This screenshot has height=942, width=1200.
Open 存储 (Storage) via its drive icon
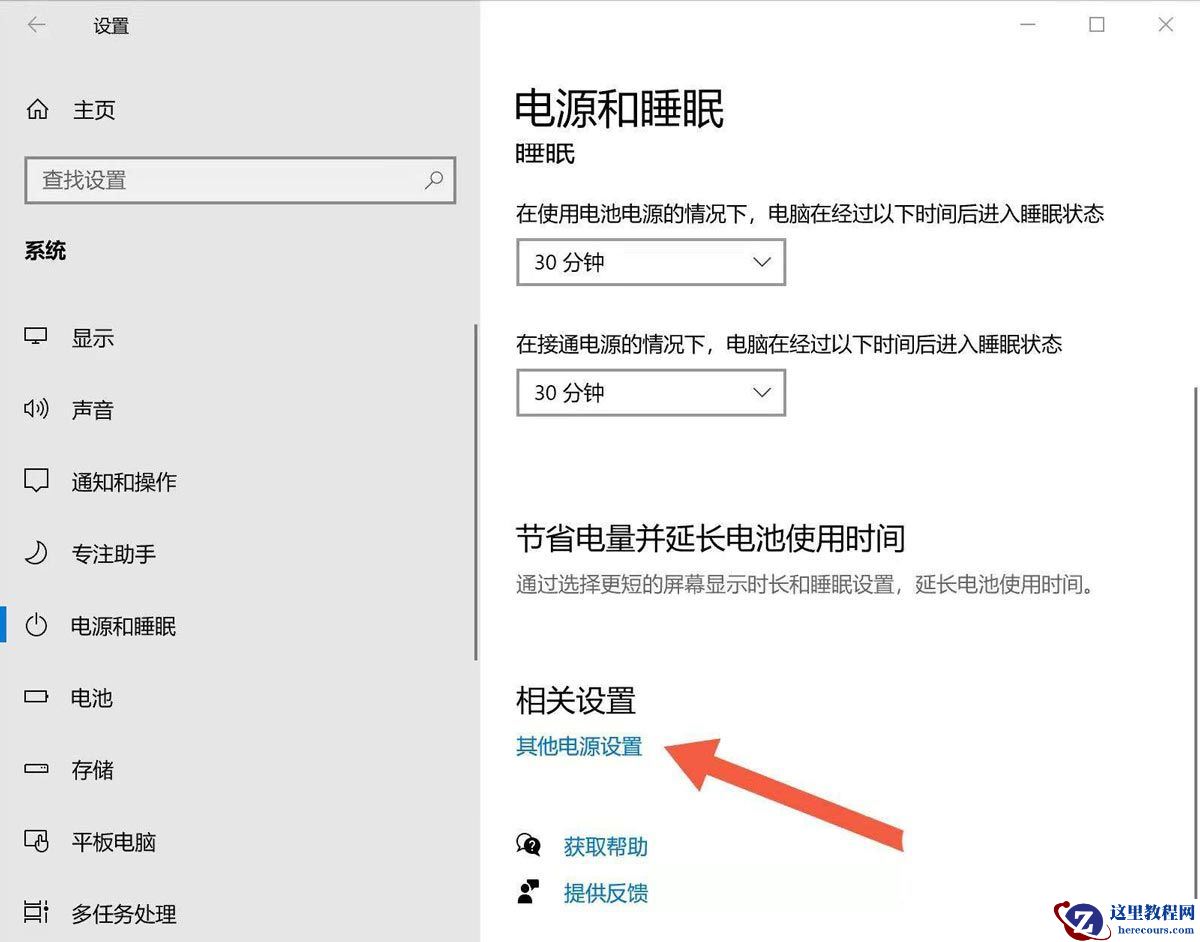tap(35, 770)
